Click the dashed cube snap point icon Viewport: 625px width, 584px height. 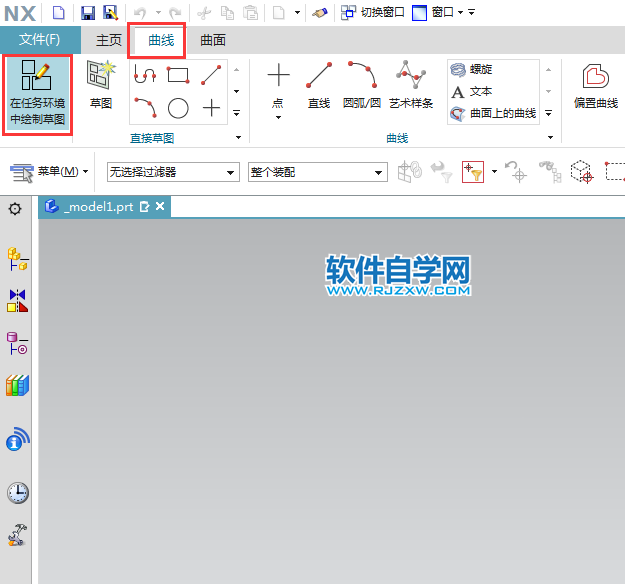coord(582,172)
